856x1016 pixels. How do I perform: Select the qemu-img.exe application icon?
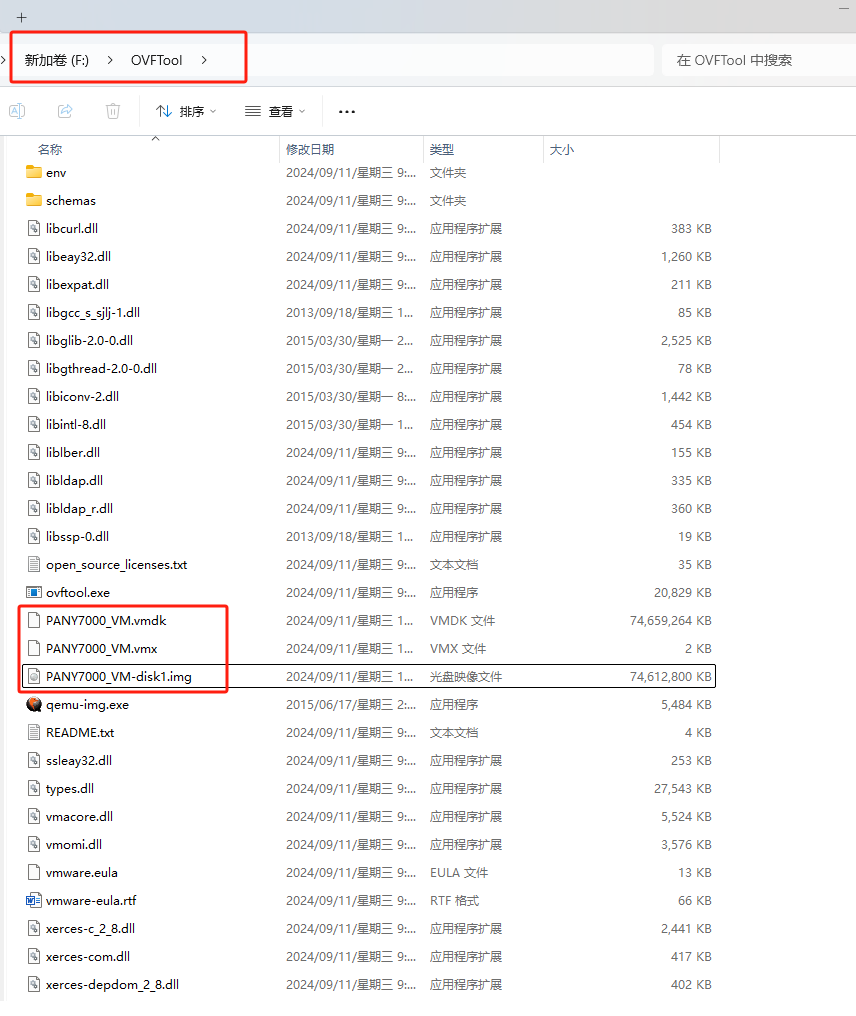point(34,705)
